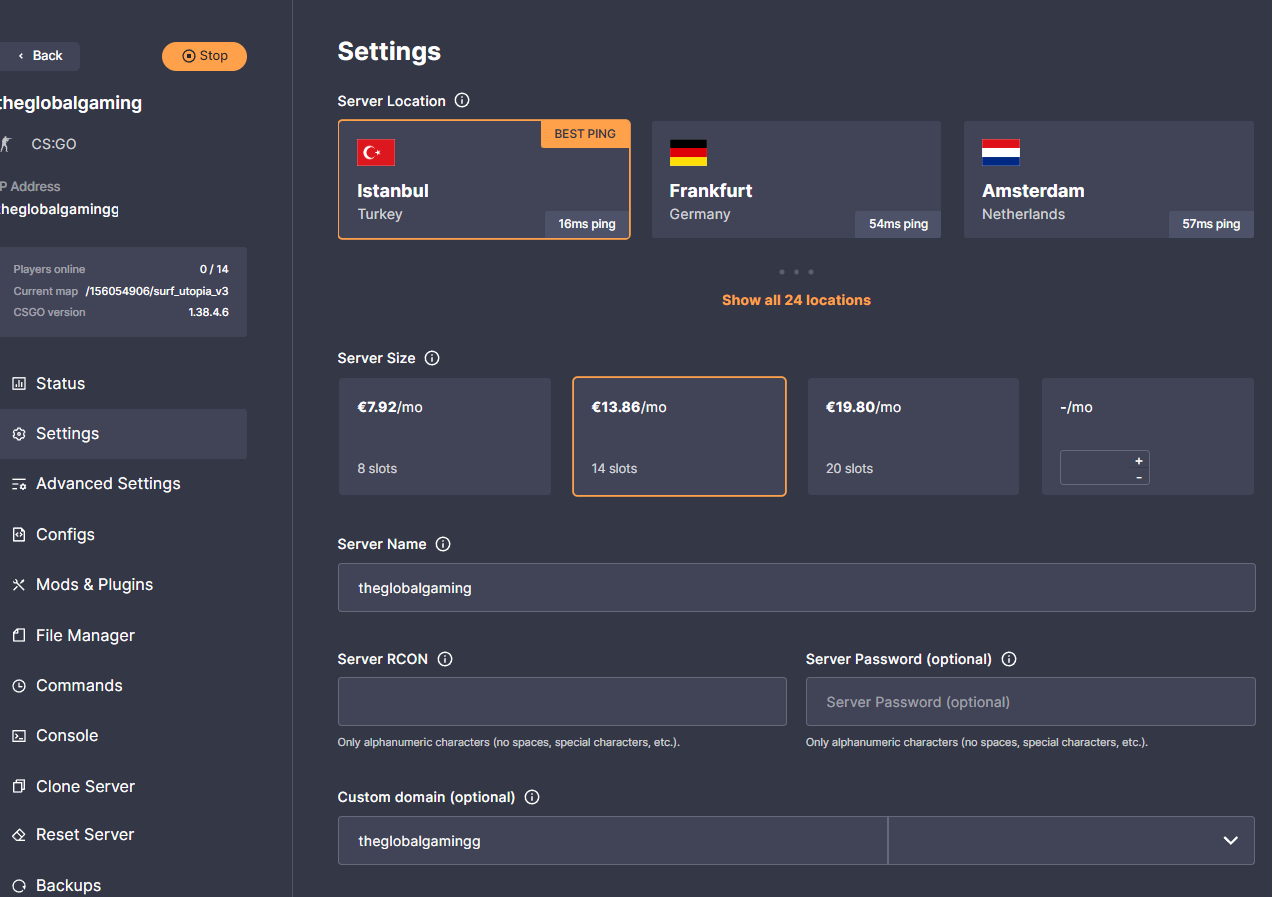Click the info icon next to Server Location
Image resolution: width=1273 pixels, height=897 pixels.
tap(462, 101)
